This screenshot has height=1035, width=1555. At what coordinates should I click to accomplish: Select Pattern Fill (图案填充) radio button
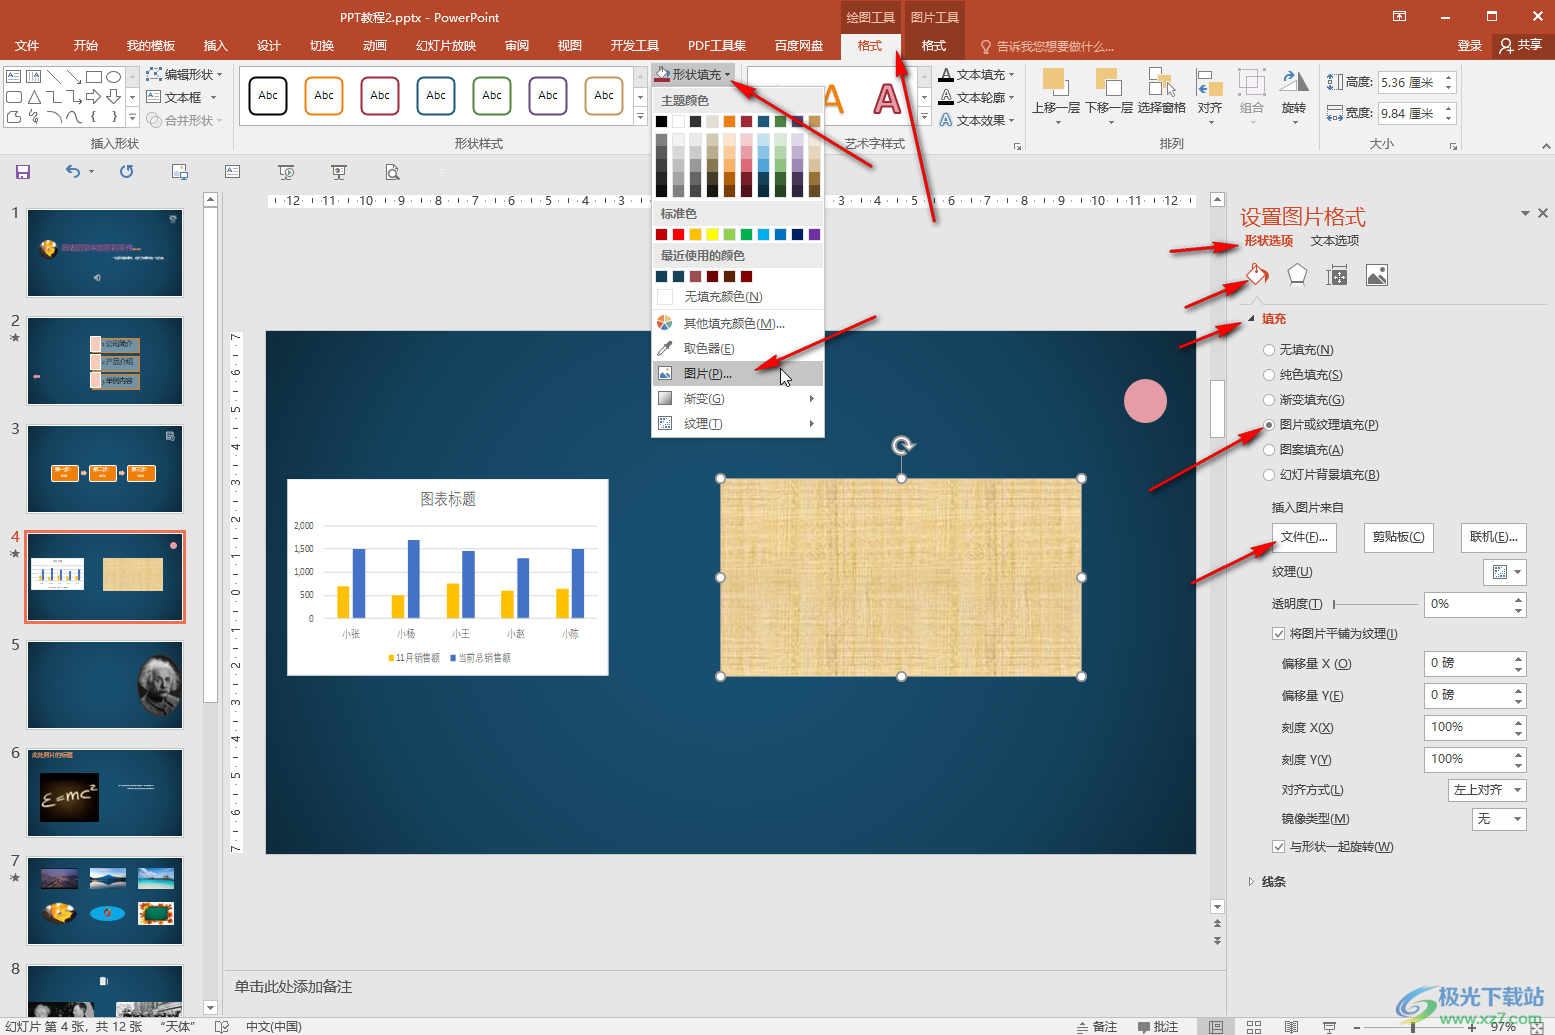pyautogui.click(x=1269, y=450)
